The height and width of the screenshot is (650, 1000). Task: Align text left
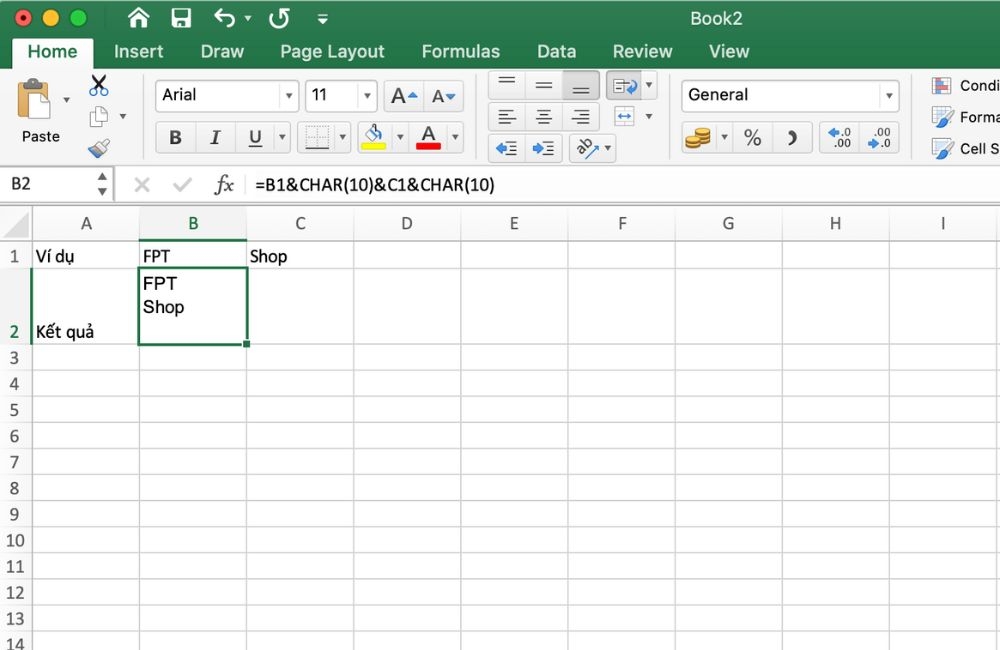tap(507, 117)
